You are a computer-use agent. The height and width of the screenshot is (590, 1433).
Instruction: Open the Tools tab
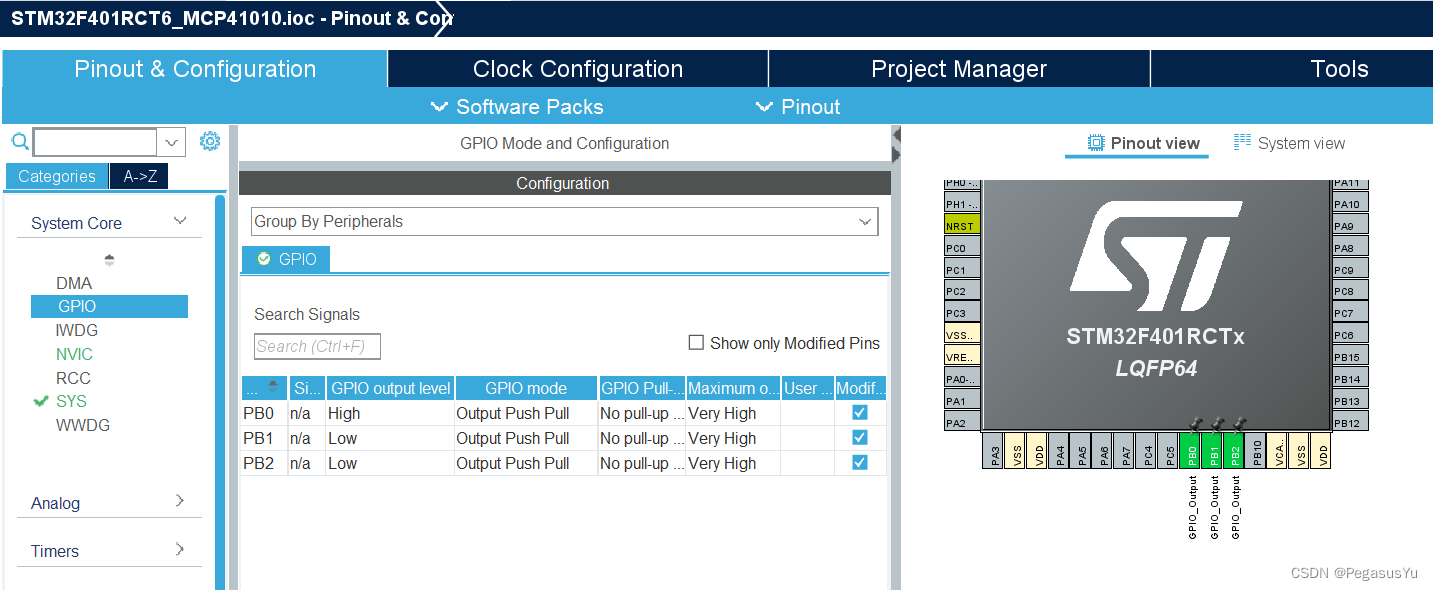tap(1292, 69)
